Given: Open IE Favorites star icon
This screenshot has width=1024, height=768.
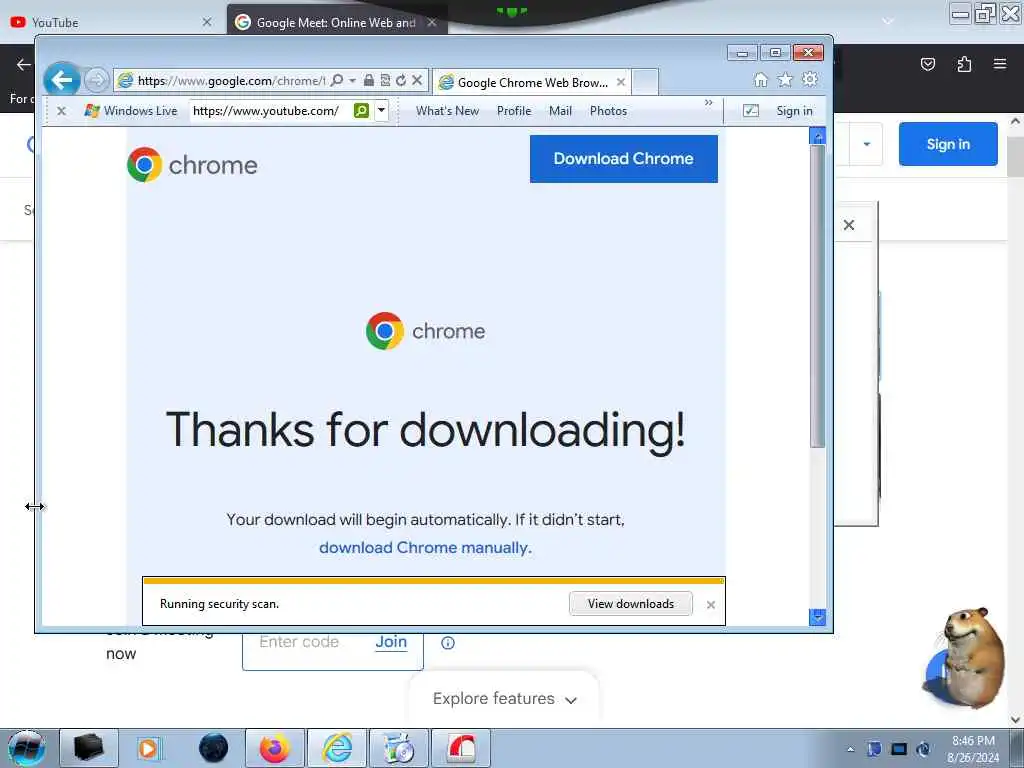Looking at the screenshot, I should coord(785,80).
